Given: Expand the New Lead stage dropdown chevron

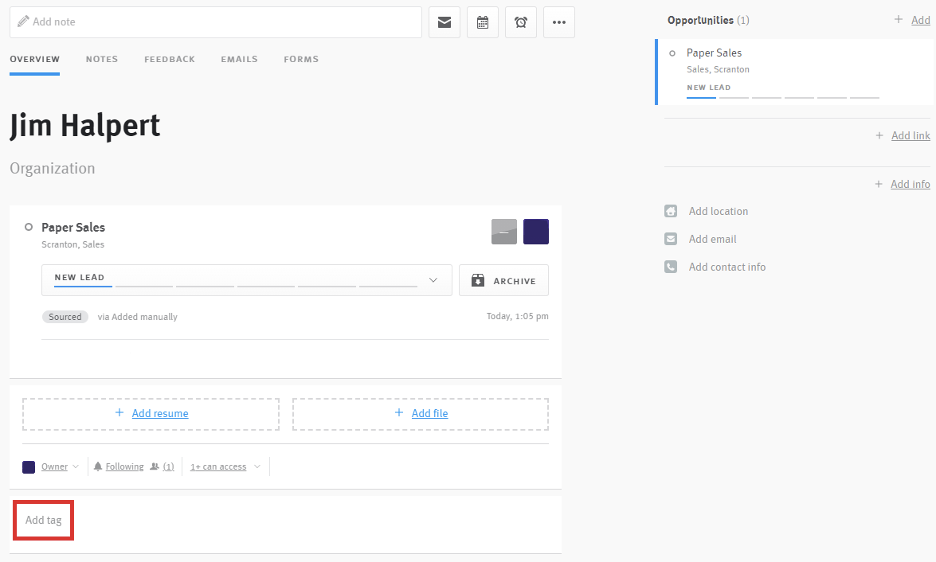Looking at the screenshot, I should tap(433, 280).
